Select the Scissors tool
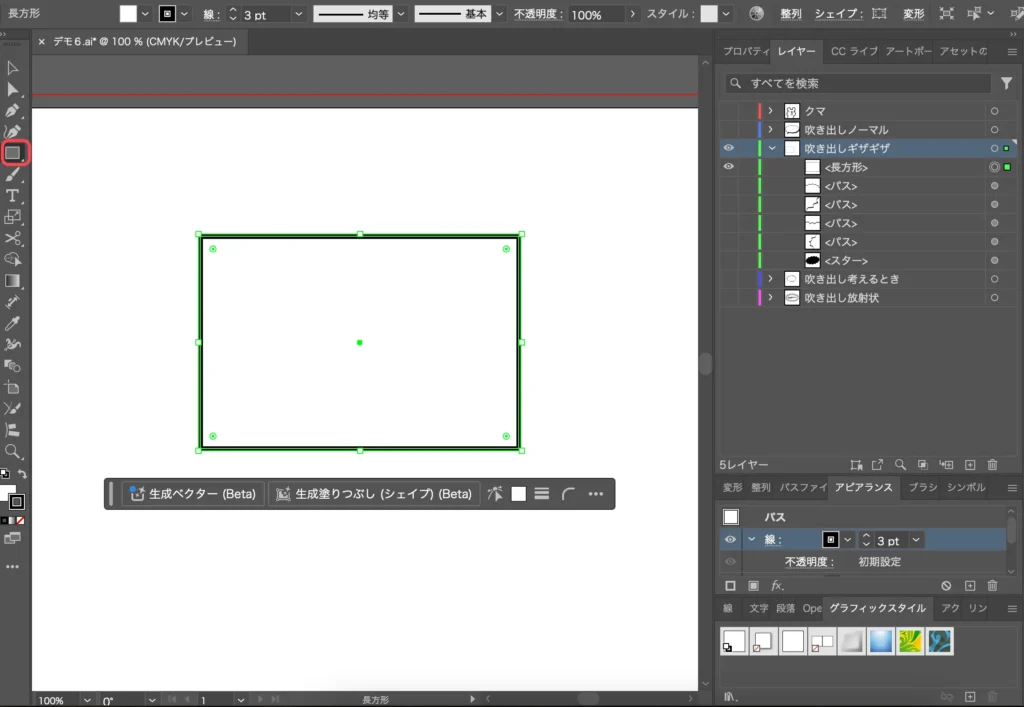The image size is (1024, 707). tap(13, 238)
